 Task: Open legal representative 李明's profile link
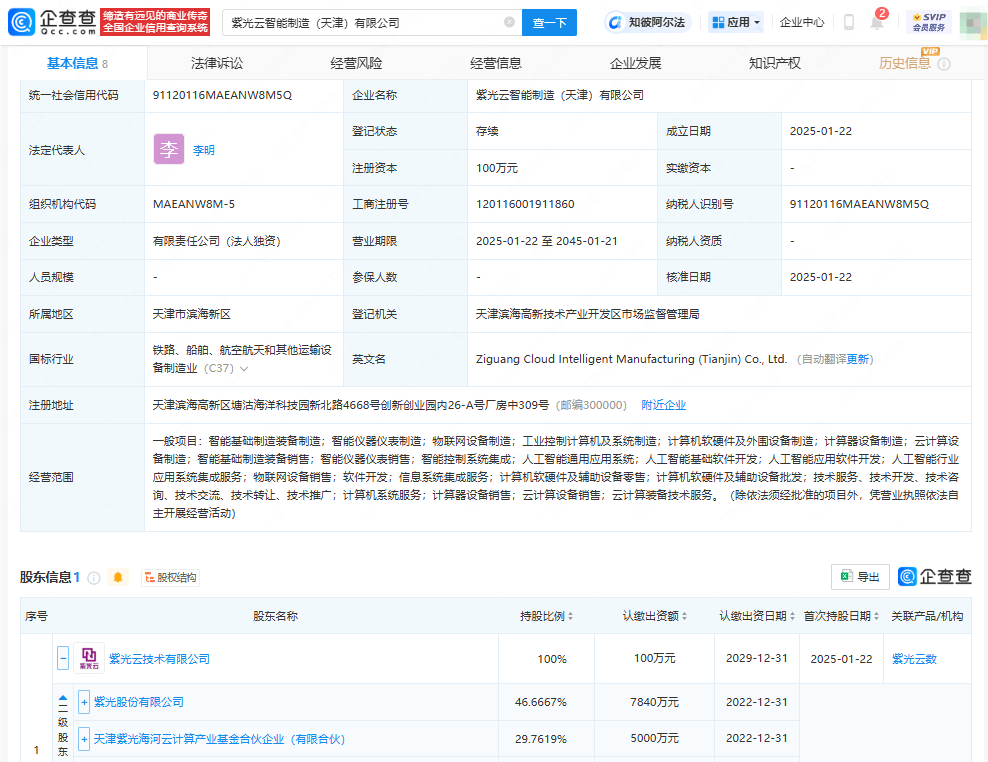click(x=204, y=150)
